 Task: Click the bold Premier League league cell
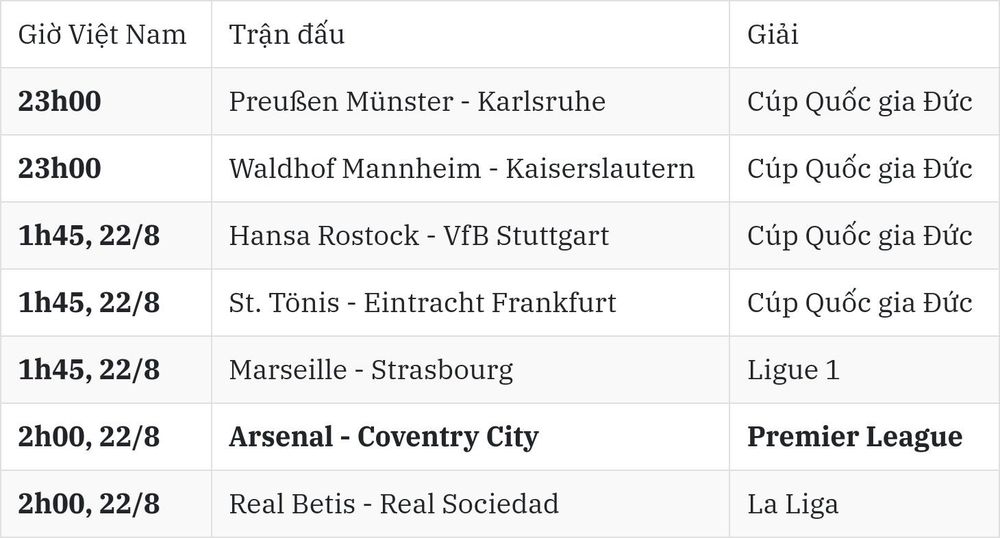tap(855, 437)
